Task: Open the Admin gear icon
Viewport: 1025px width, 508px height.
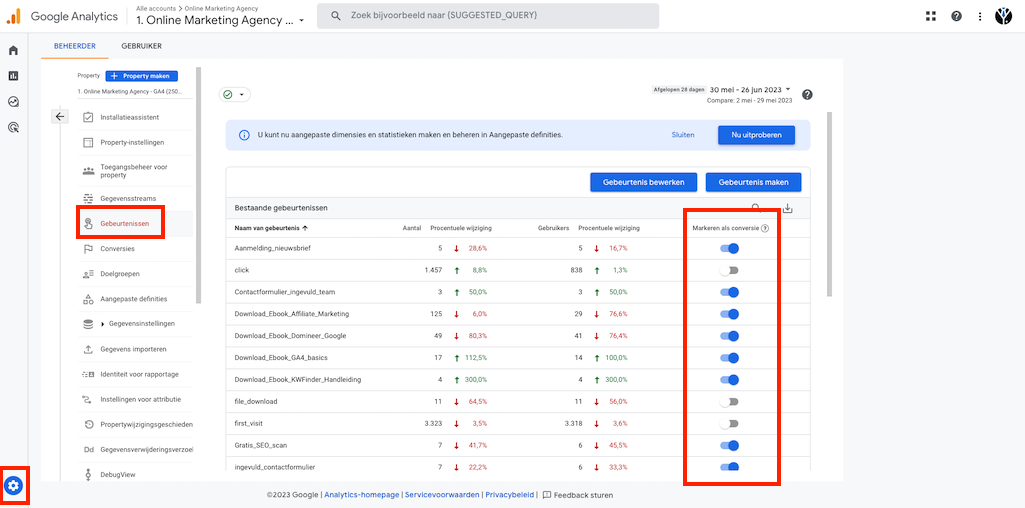Action: (x=13, y=486)
